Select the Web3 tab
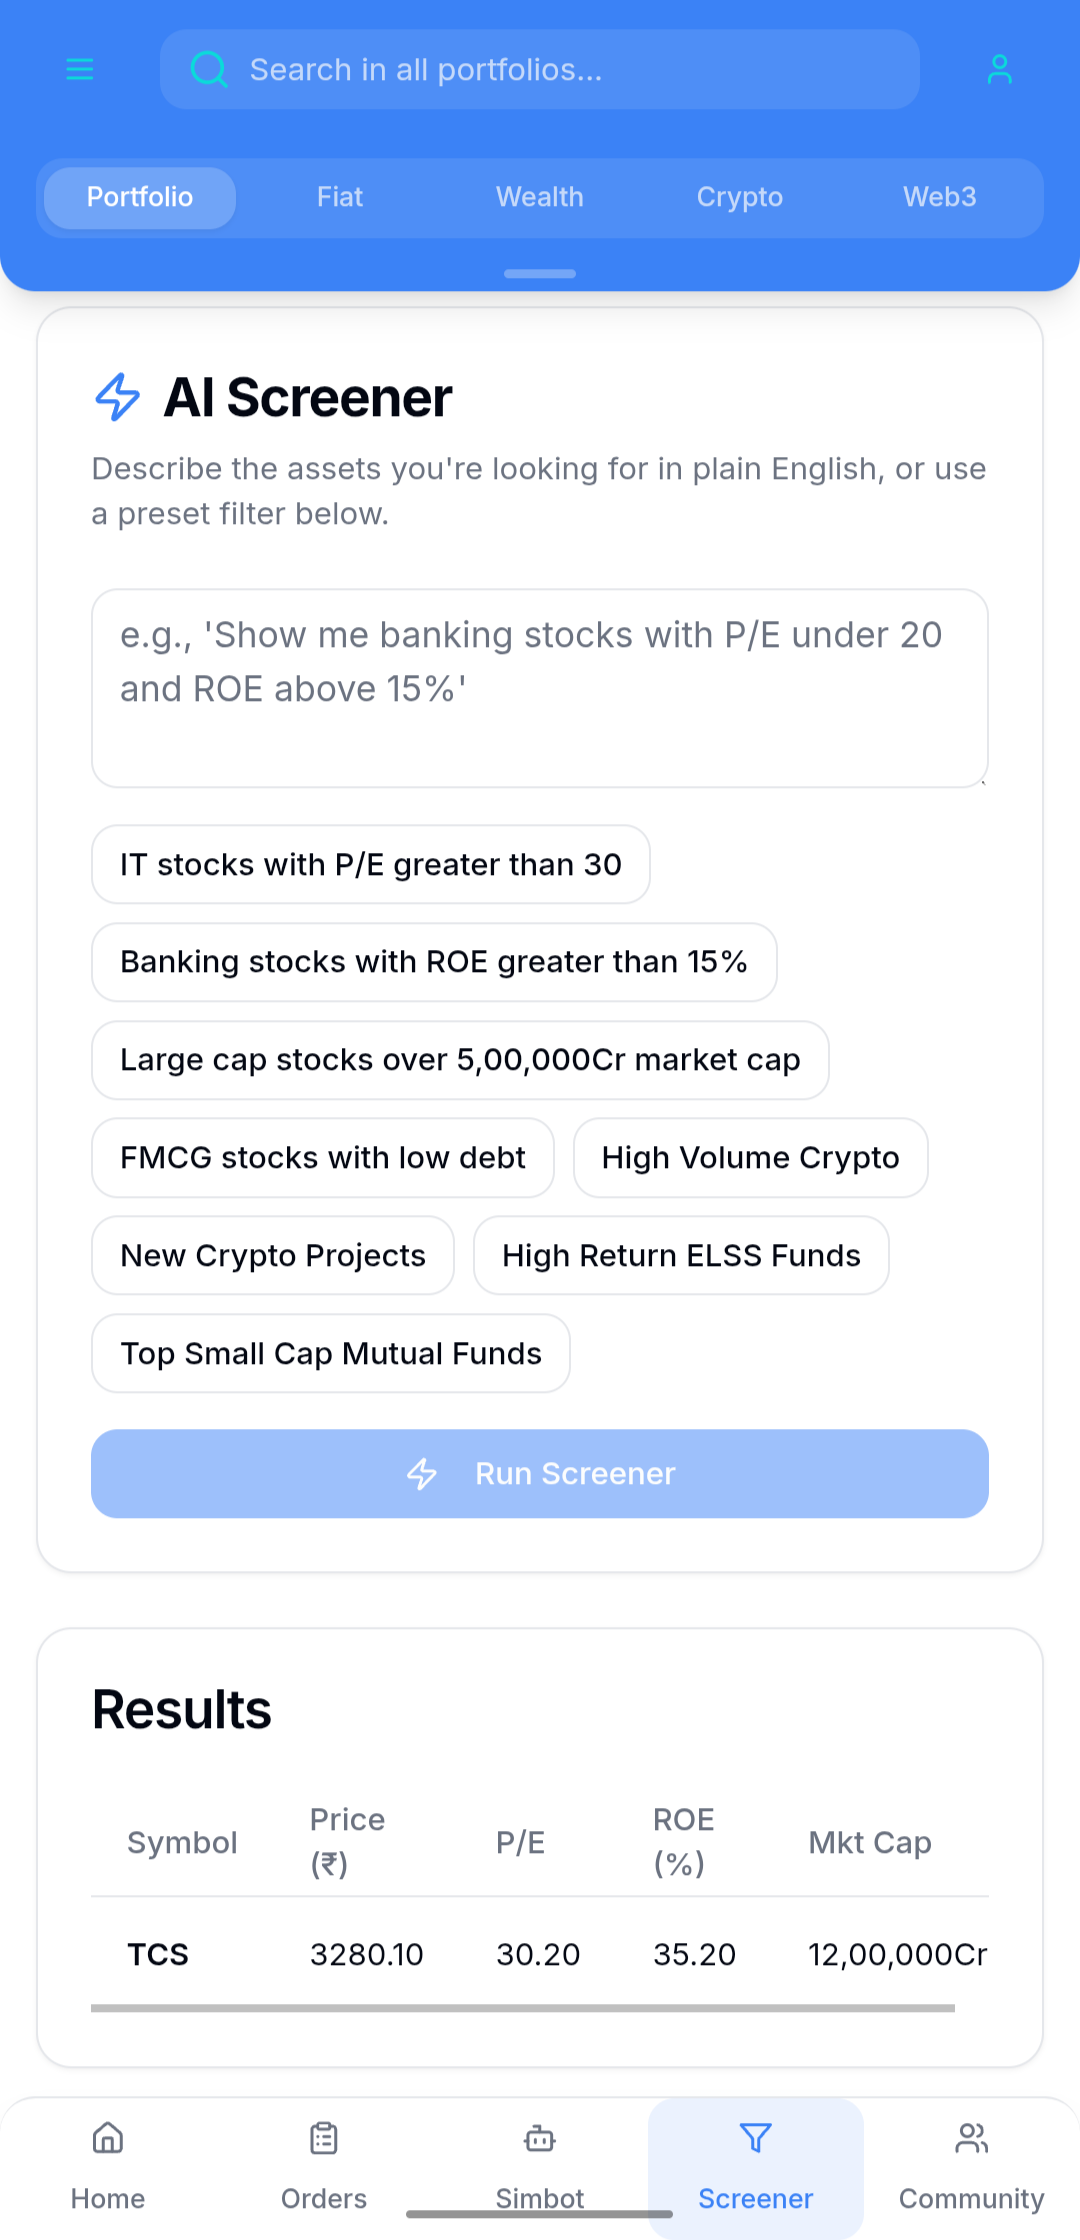This screenshot has height=2240, width=1080. pyautogui.click(x=940, y=197)
